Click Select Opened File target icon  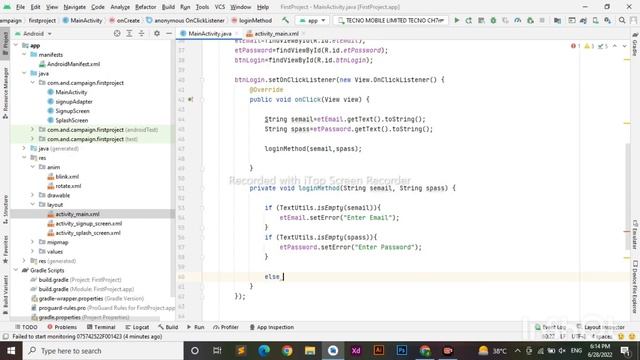coord(117,33)
